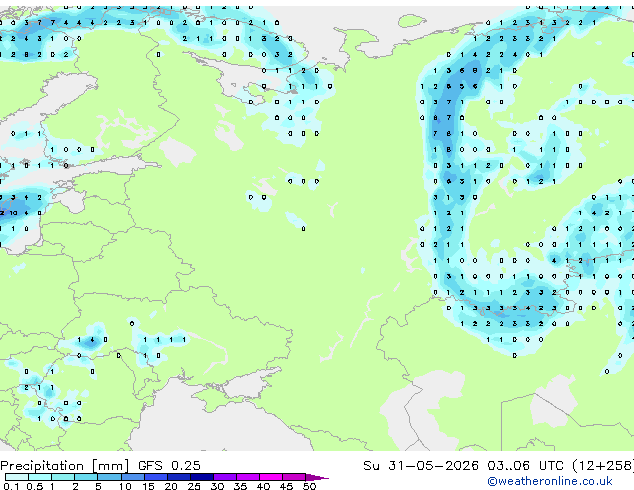Click the '50' legend scale label
The image size is (634, 490).
coord(309,486)
